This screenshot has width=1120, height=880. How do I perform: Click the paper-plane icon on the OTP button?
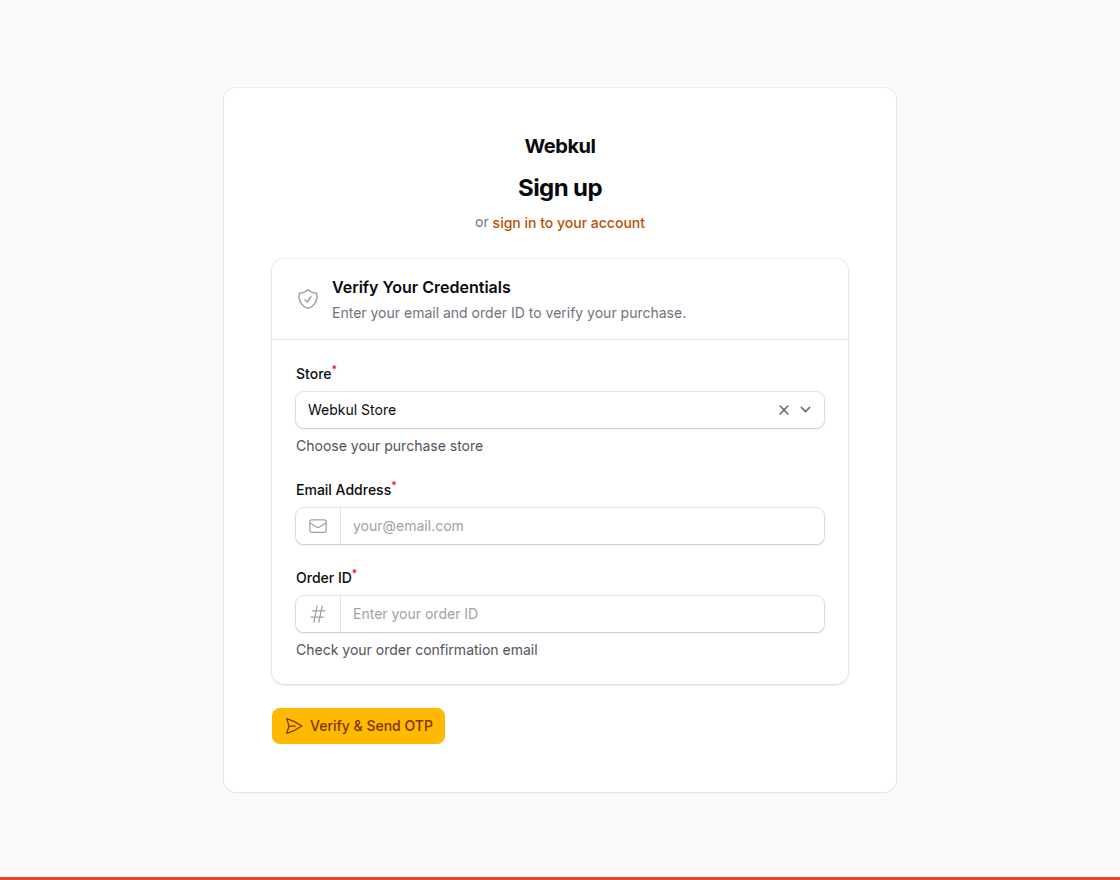click(293, 726)
